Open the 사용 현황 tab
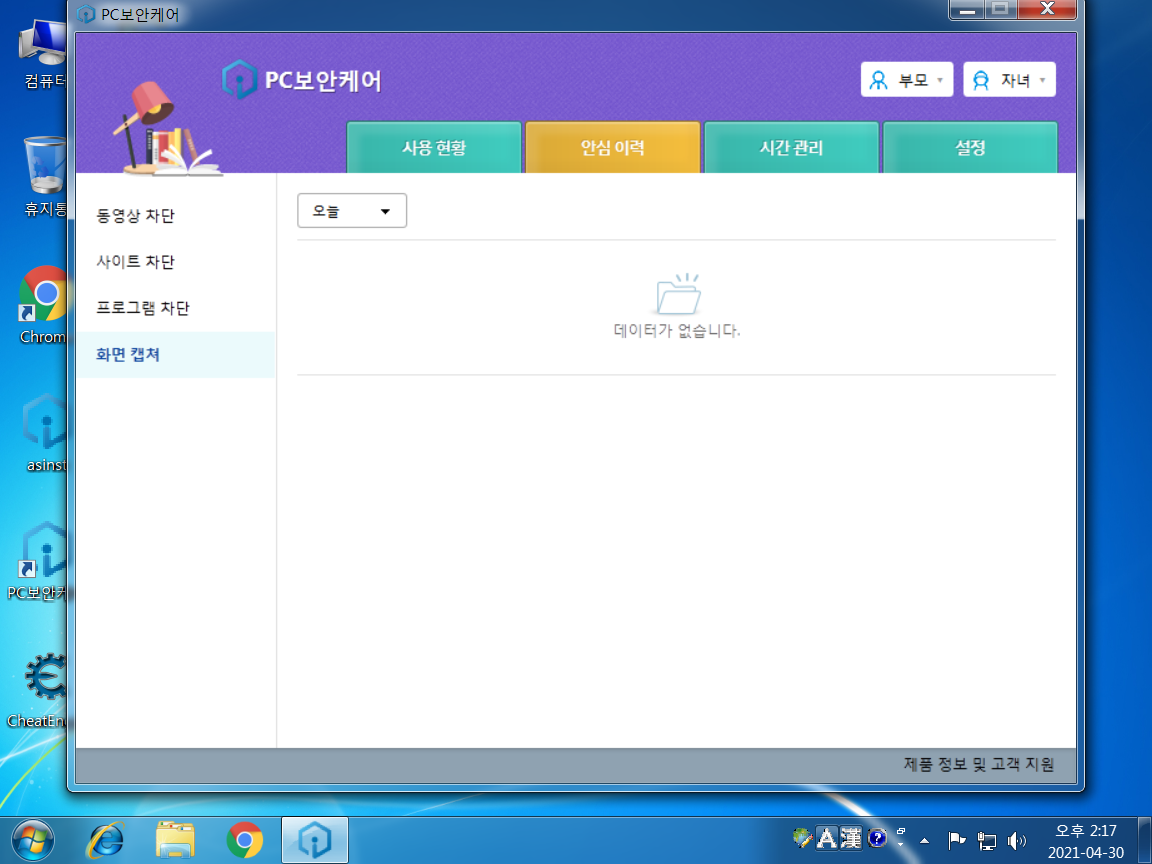The width and height of the screenshot is (1152, 864). (x=433, y=148)
